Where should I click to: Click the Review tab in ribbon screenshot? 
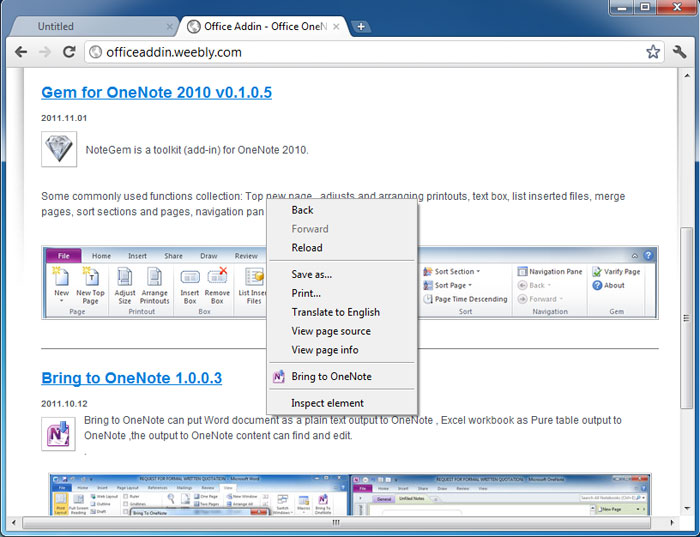tap(246, 256)
